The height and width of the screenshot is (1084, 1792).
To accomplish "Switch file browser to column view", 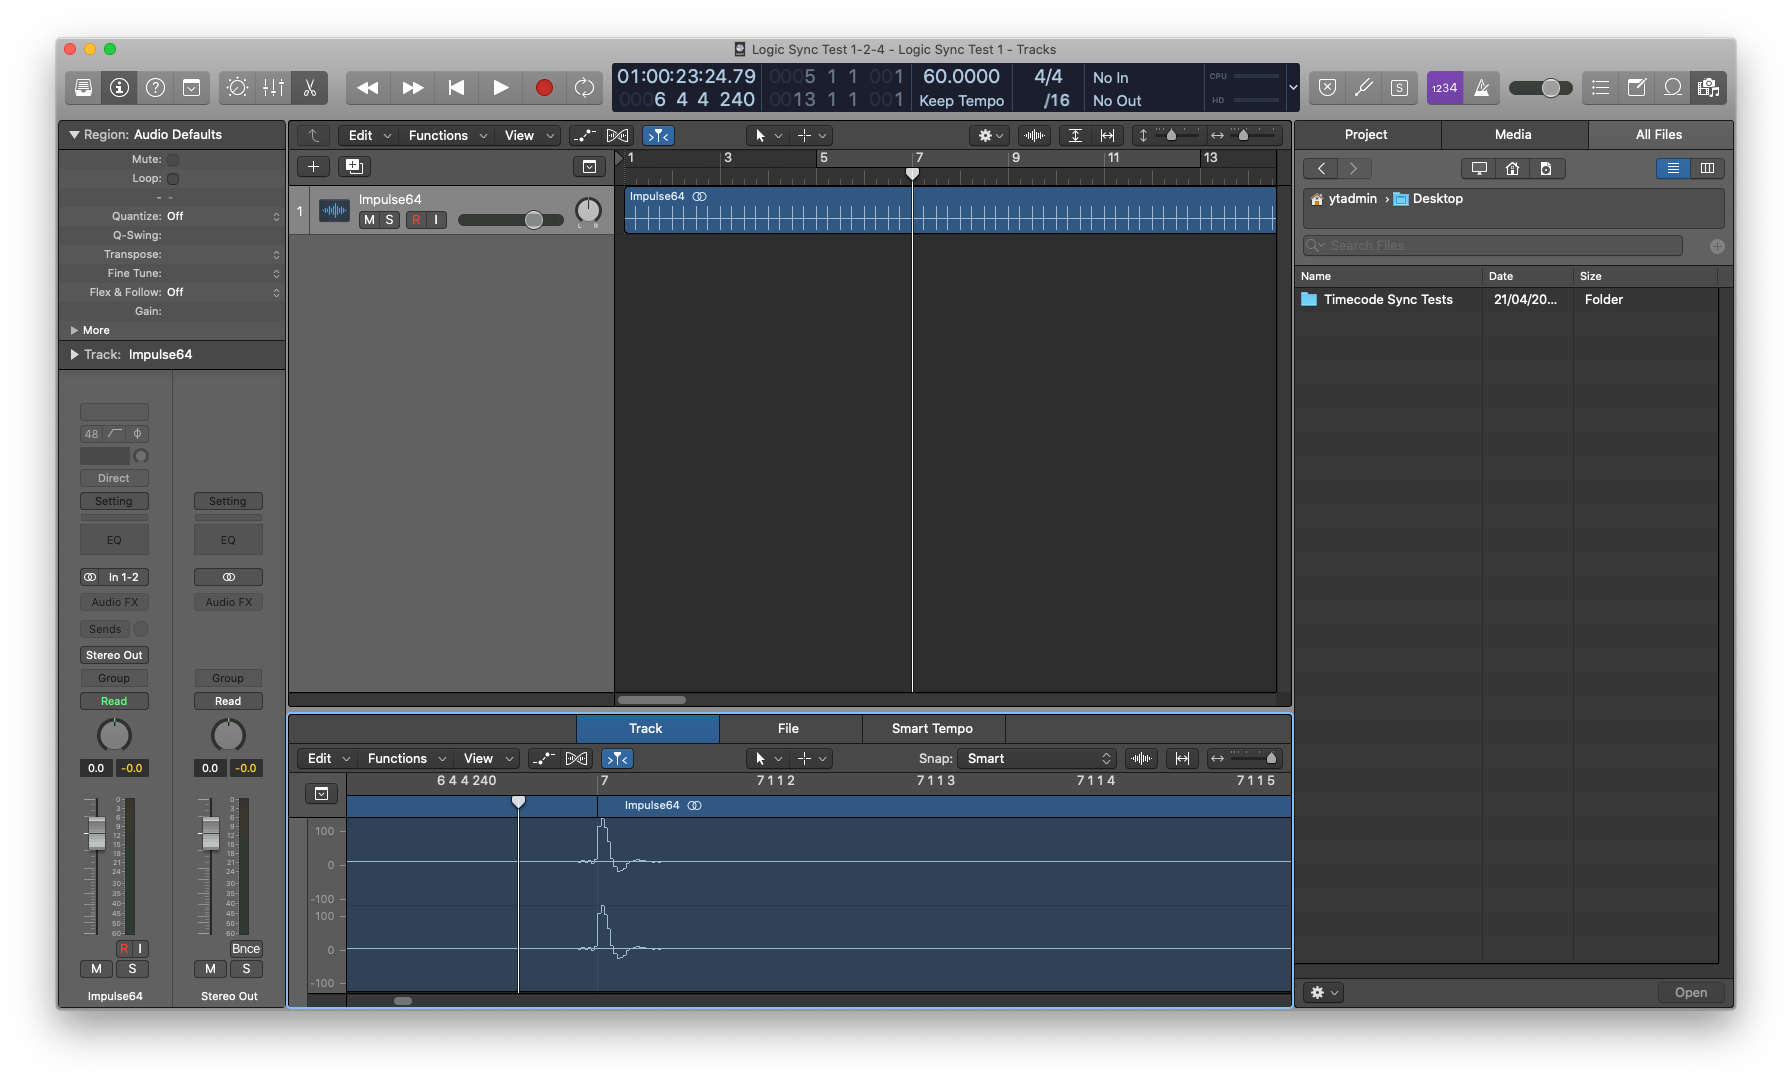I will (1708, 169).
